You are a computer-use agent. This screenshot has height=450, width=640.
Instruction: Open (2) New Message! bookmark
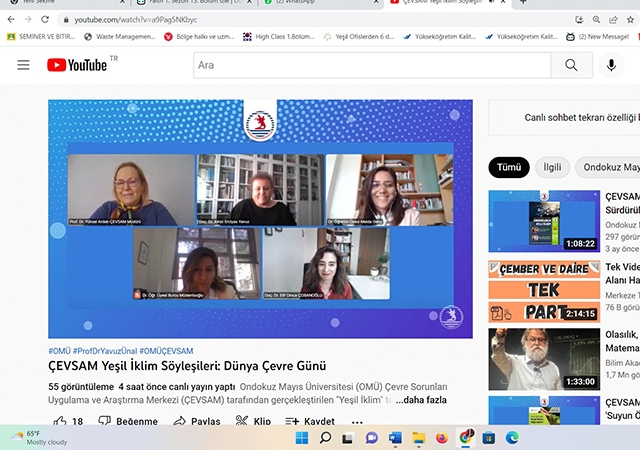(598, 37)
